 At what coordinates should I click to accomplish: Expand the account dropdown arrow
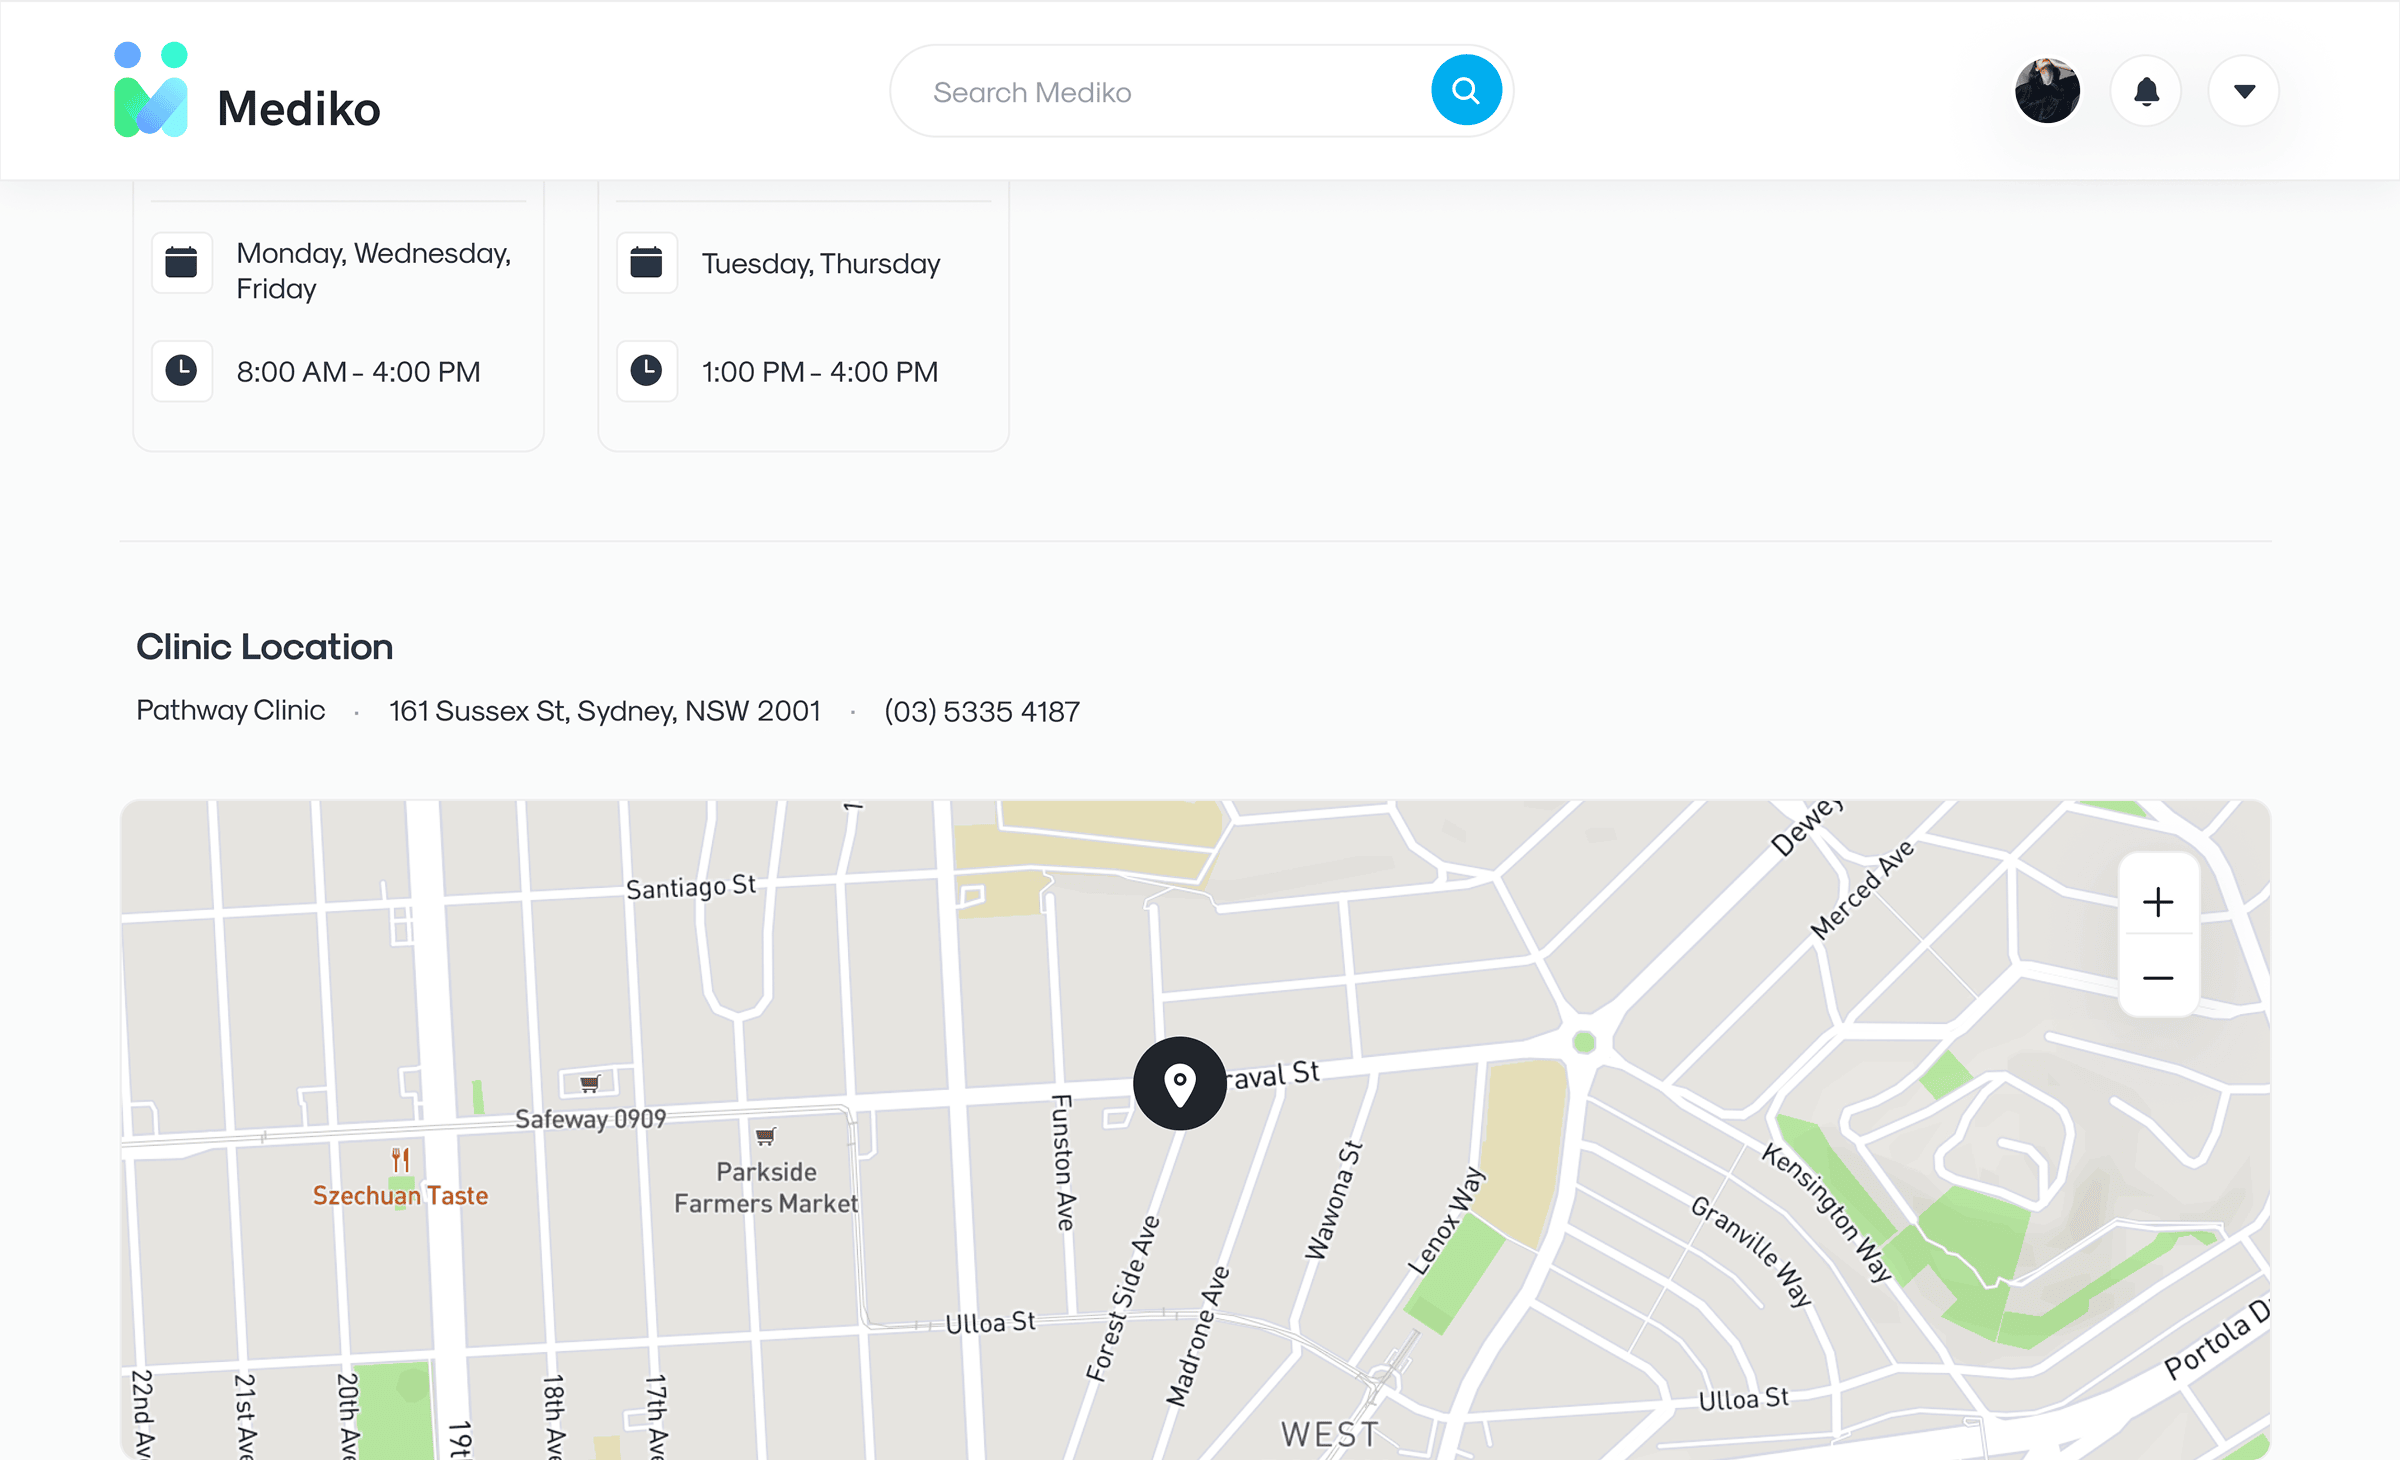pyautogui.click(x=2244, y=91)
